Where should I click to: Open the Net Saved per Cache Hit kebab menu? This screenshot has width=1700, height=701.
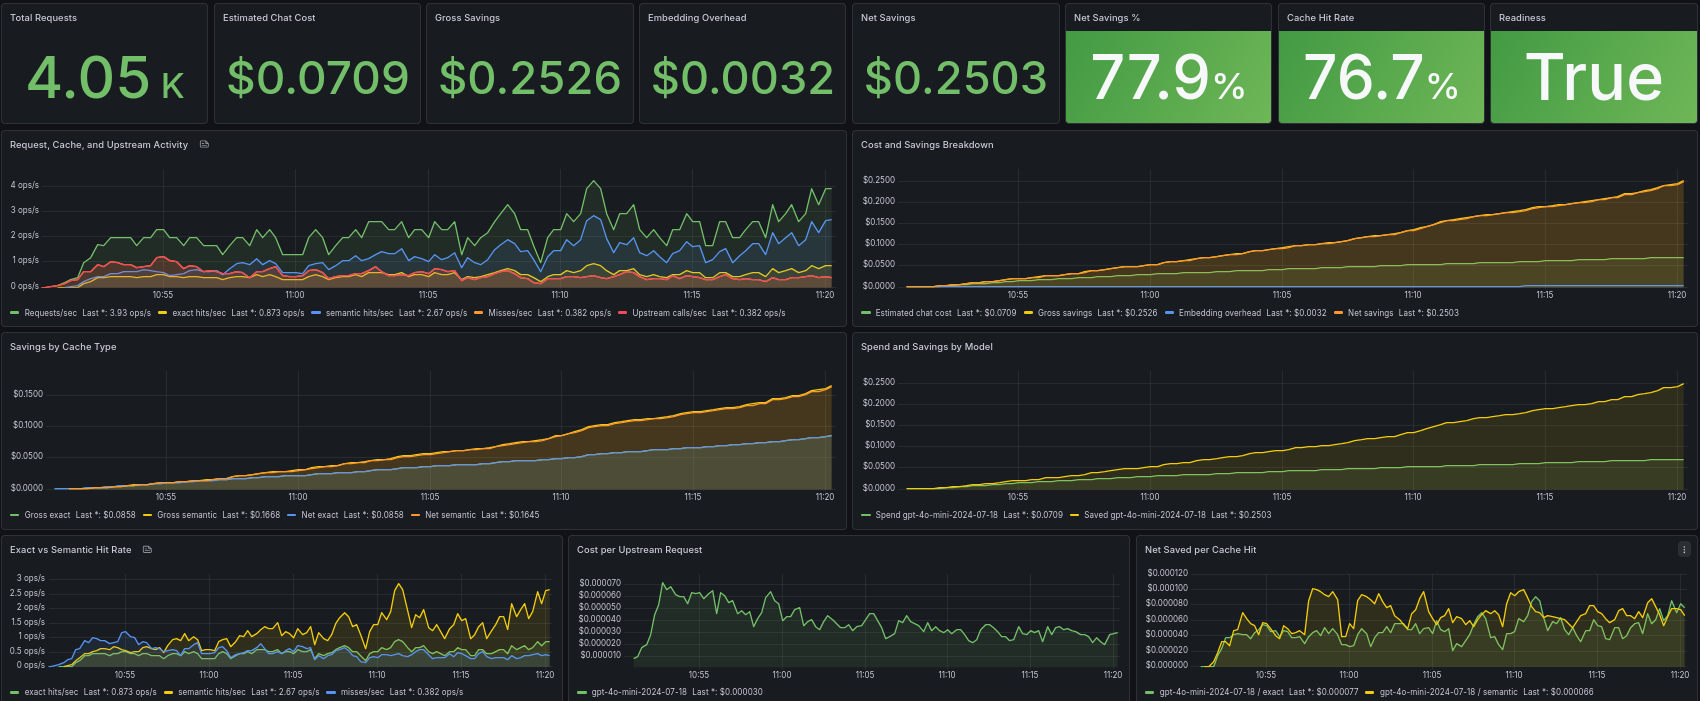coord(1684,549)
